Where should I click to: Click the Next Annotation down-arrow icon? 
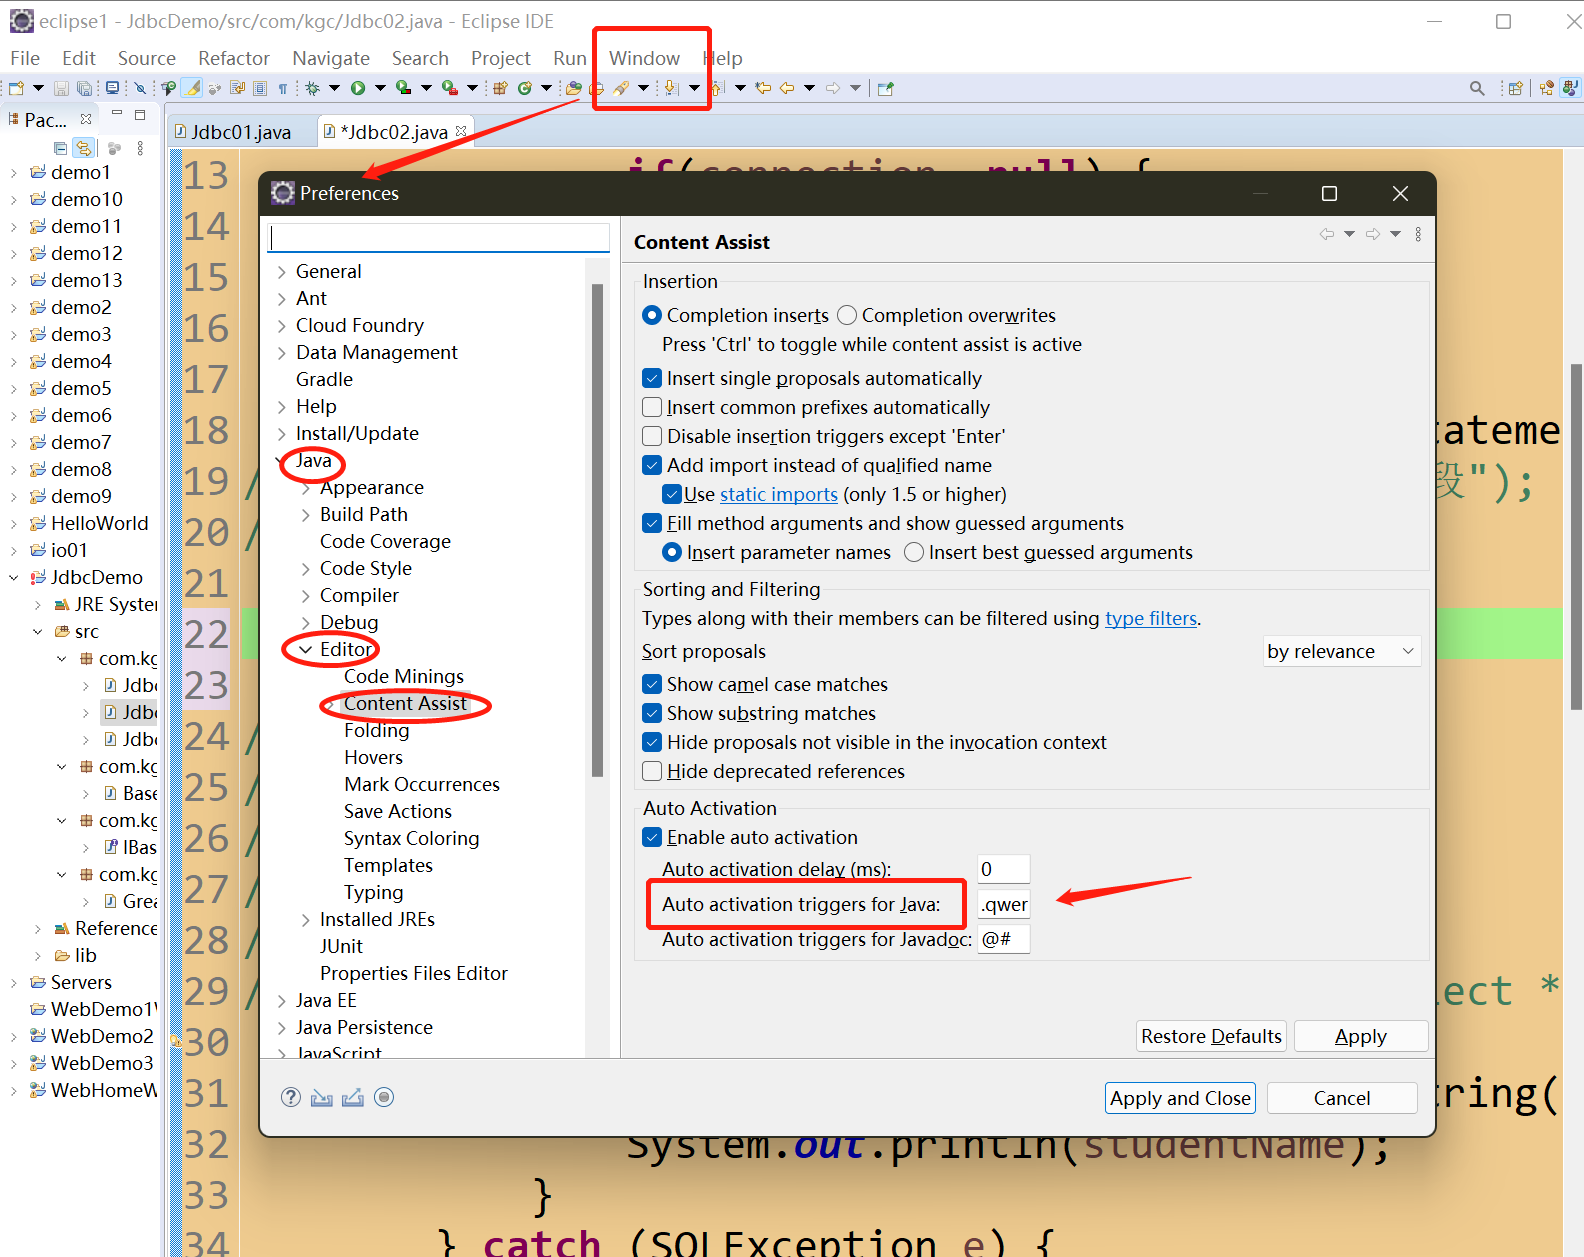pos(671,88)
